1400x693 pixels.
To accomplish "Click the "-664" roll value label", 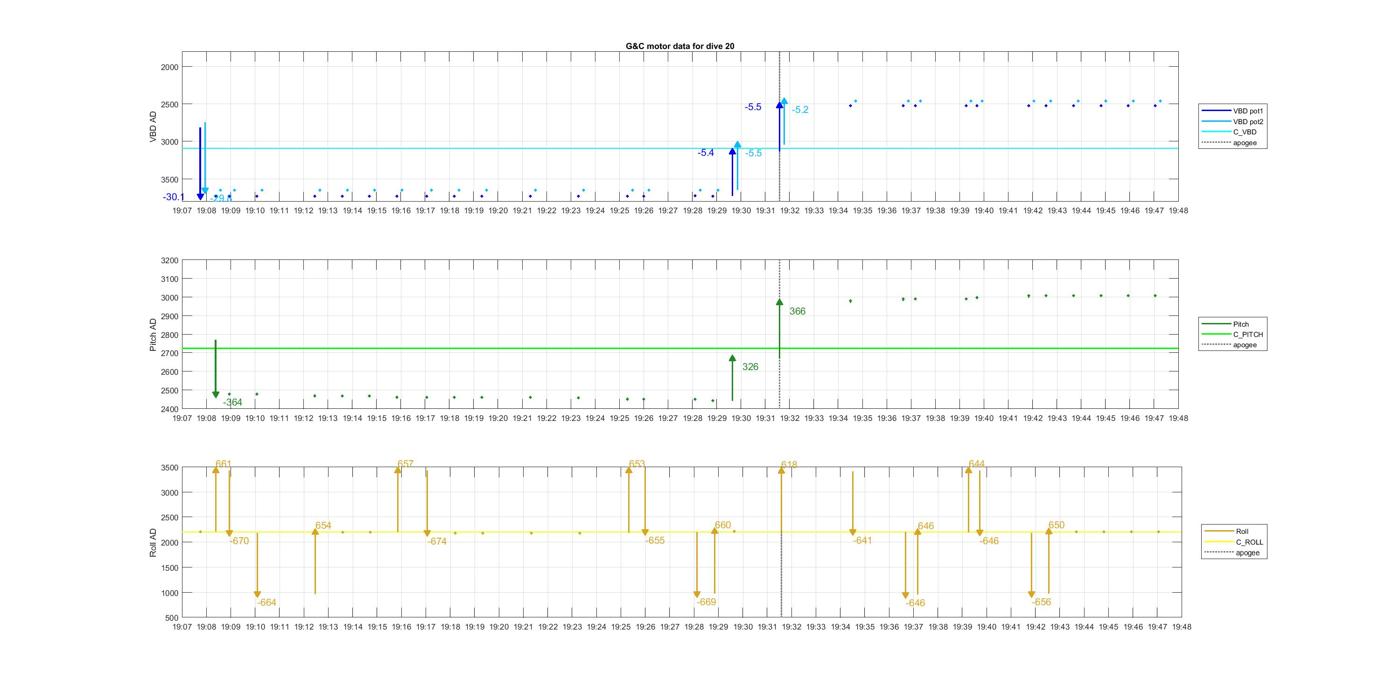I will [266, 603].
